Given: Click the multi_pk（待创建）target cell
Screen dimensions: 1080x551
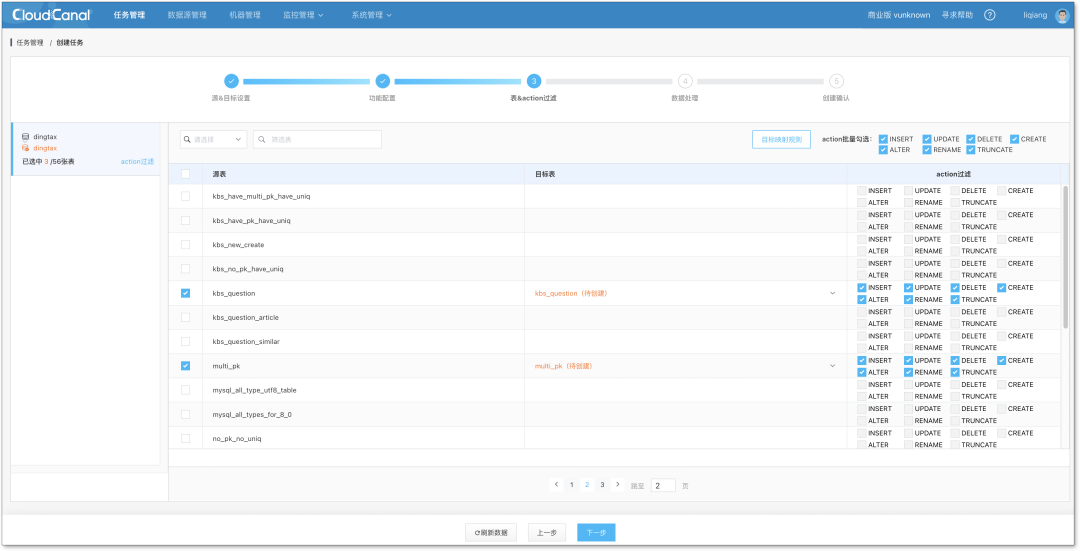Looking at the screenshot, I should pyautogui.click(x=563, y=366).
